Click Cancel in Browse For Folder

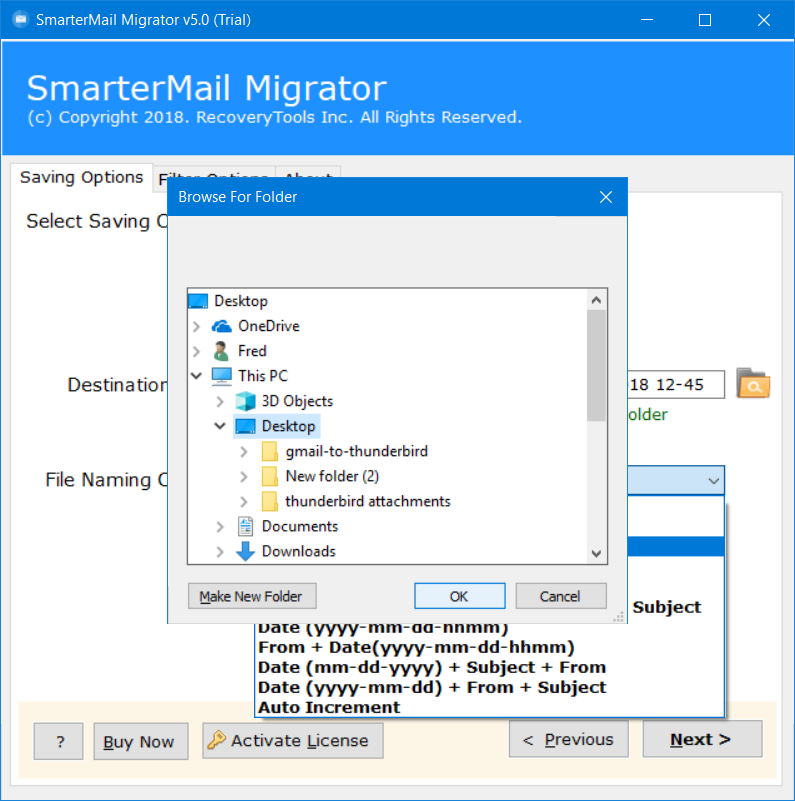pyautogui.click(x=560, y=596)
